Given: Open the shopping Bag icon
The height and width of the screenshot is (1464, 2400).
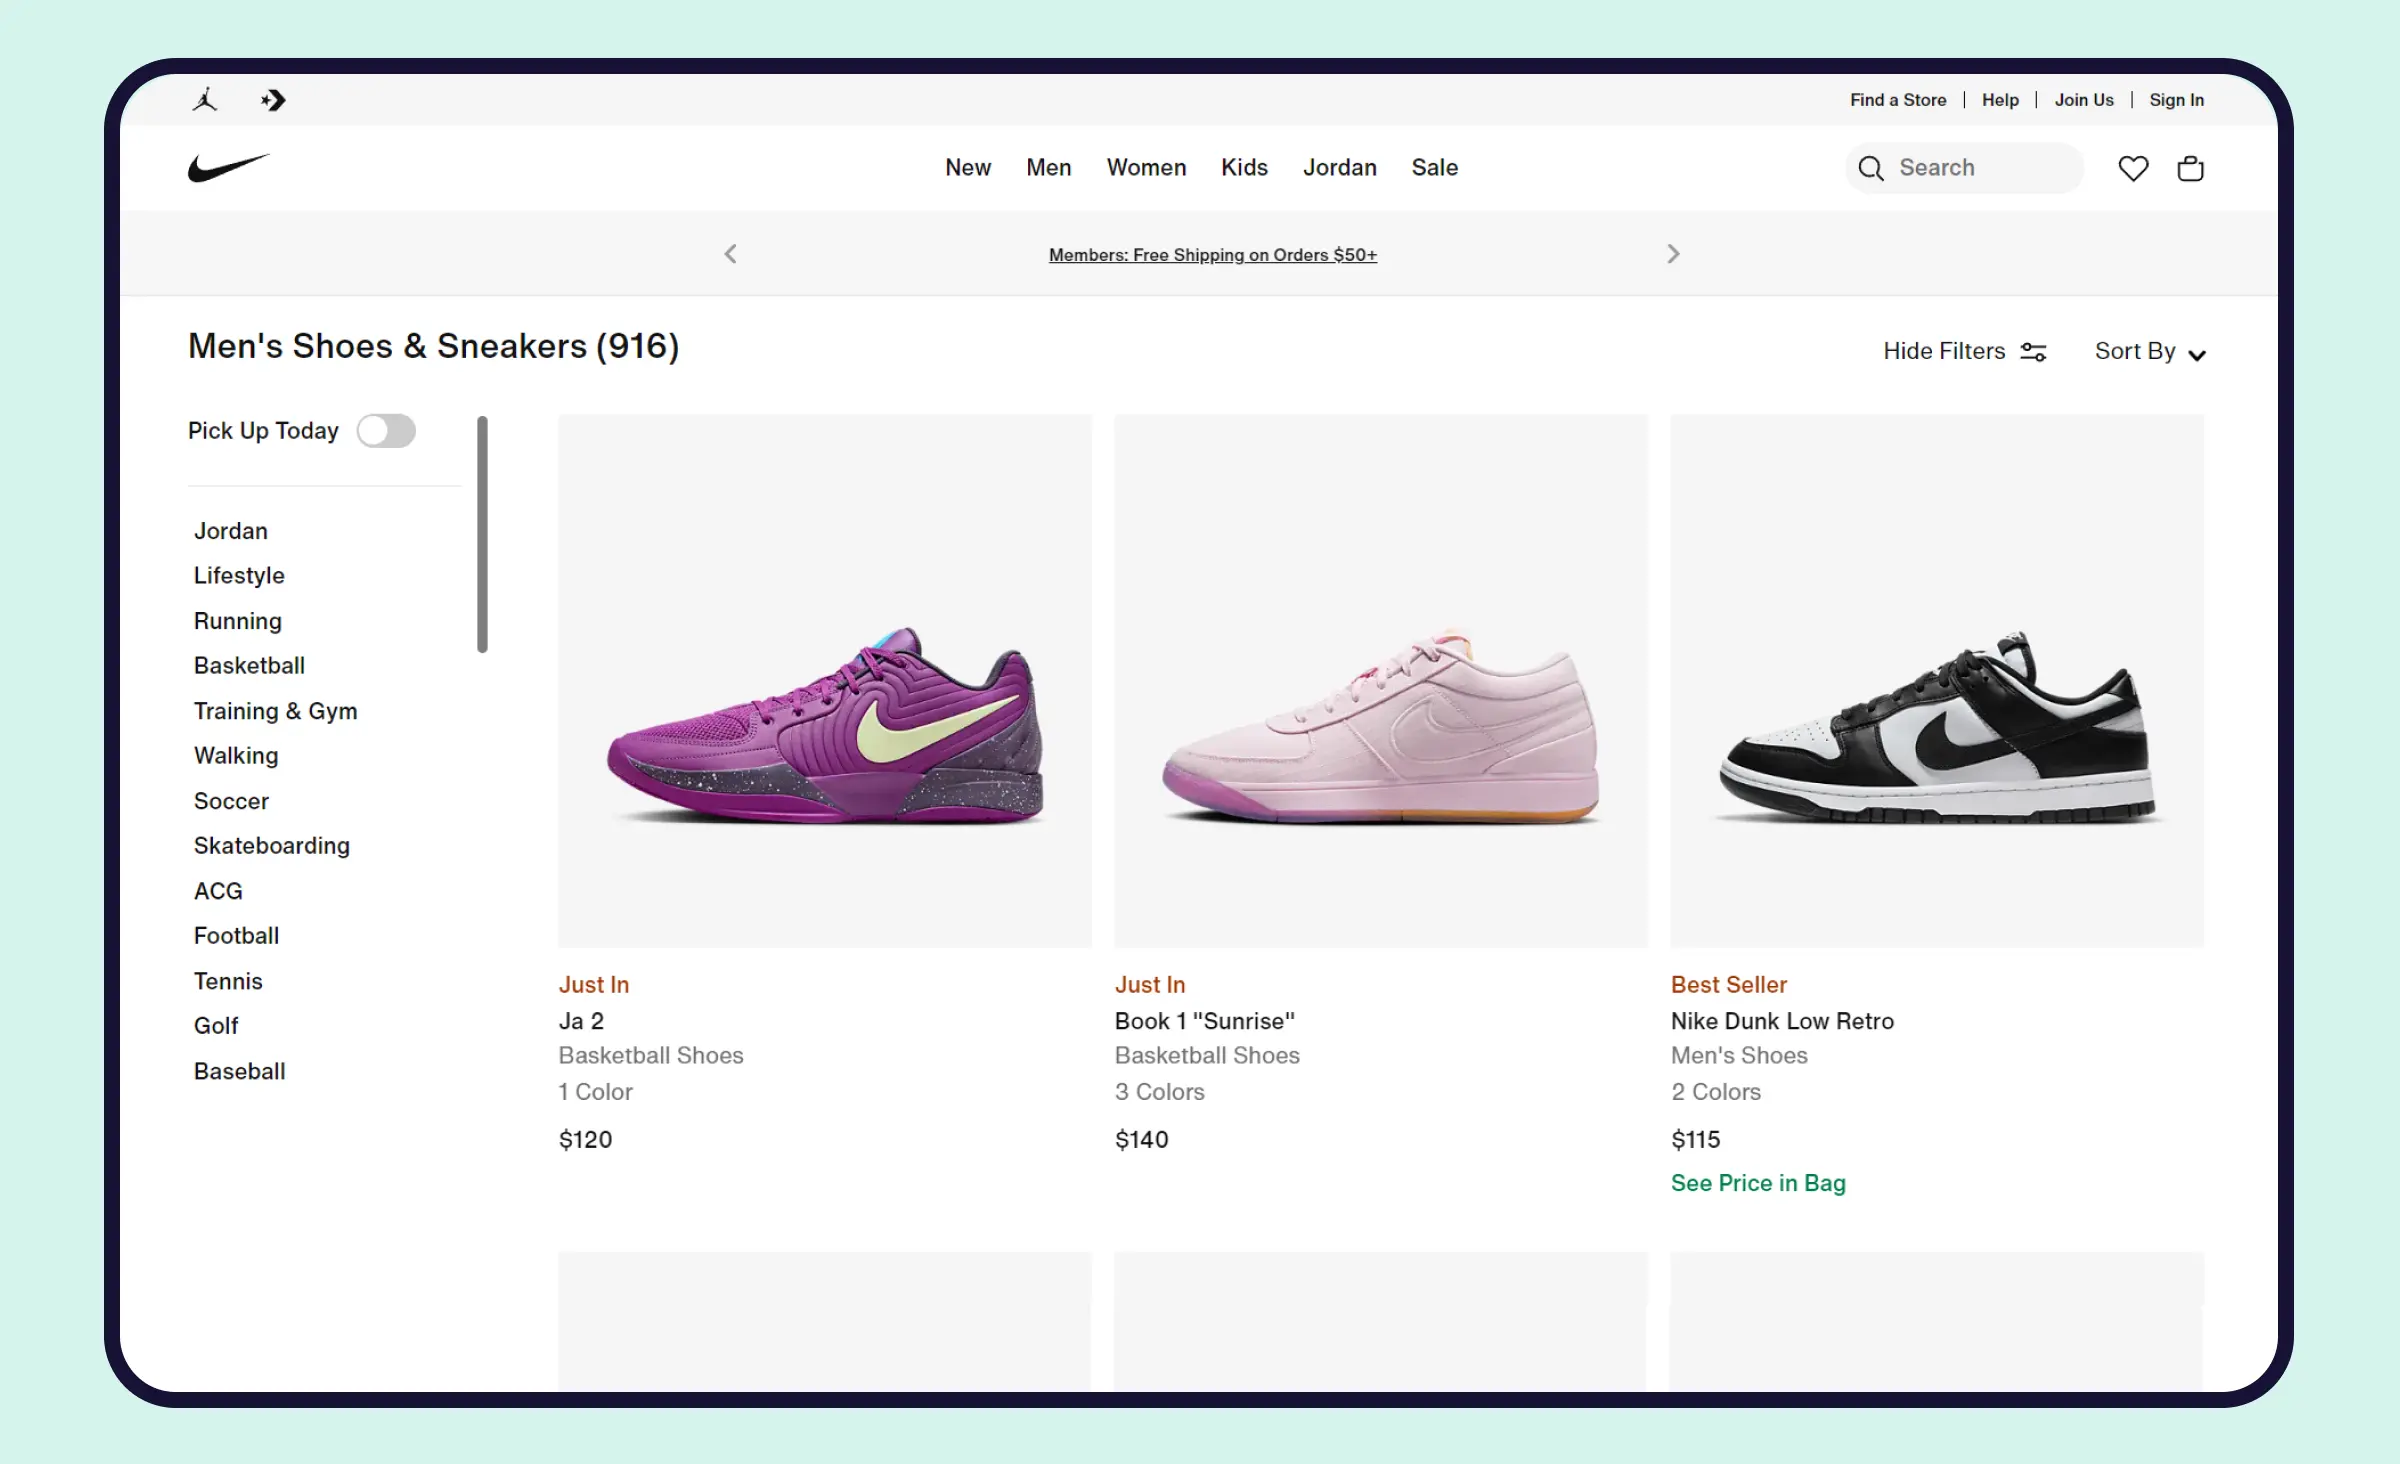Looking at the screenshot, I should [x=2190, y=167].
